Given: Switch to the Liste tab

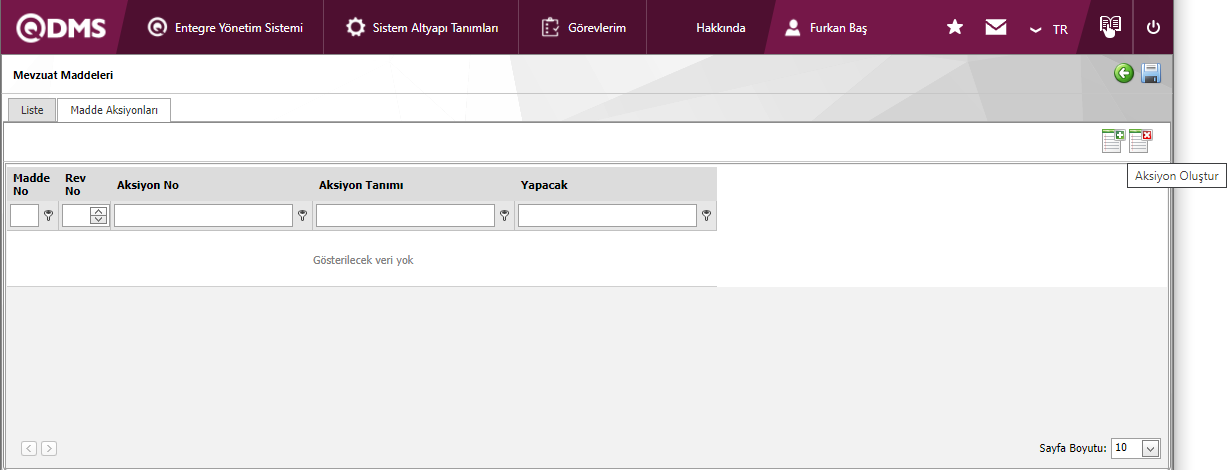Looking at the screenshot, I should [x=32, y=110].
